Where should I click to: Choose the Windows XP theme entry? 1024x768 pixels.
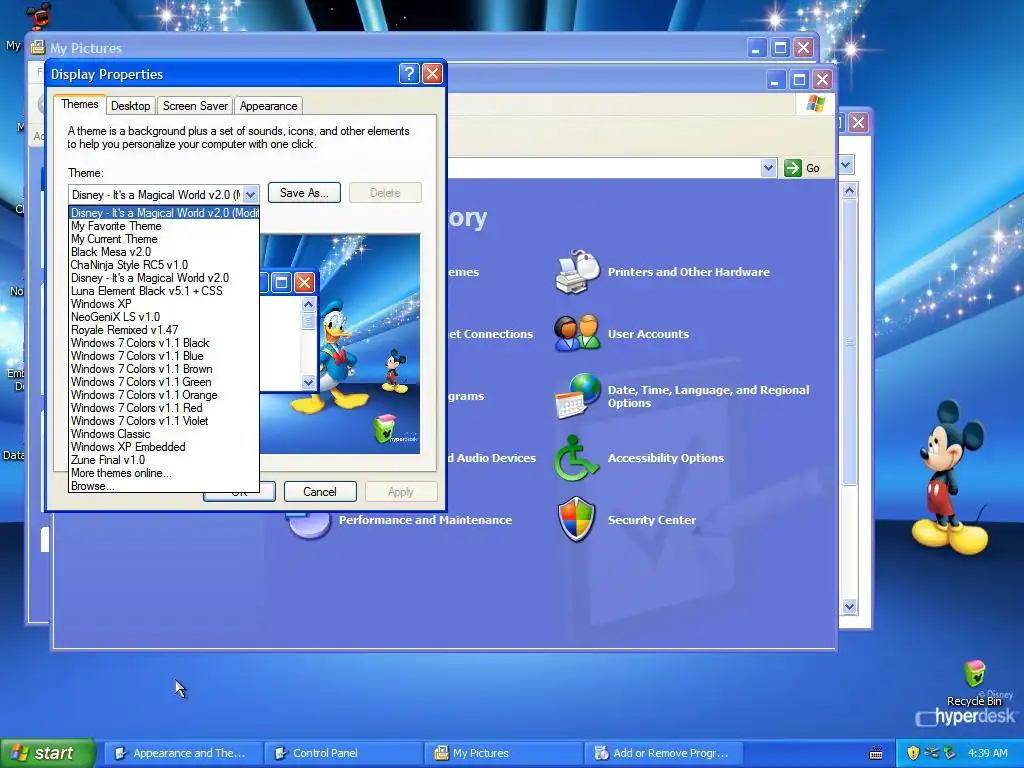coord(164,304)
